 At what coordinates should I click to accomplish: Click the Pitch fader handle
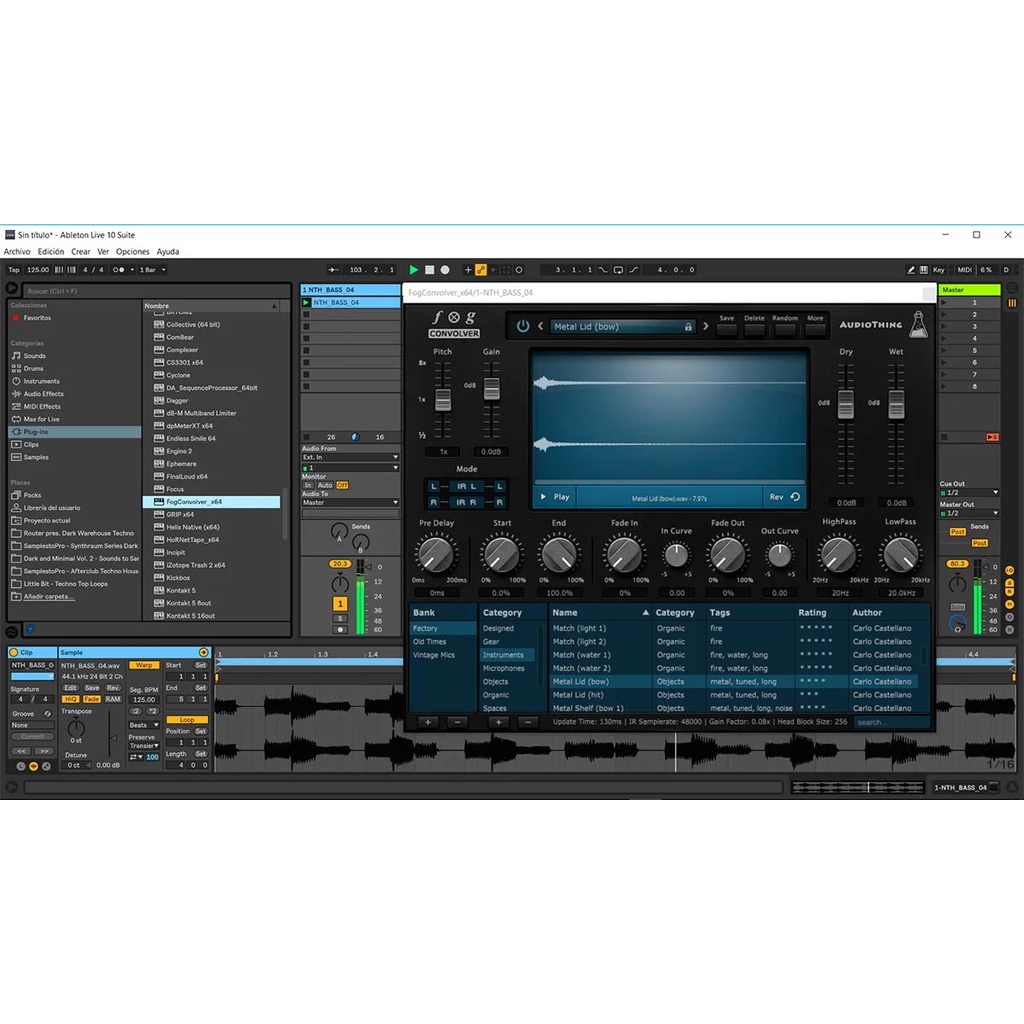tap(443, 400)
